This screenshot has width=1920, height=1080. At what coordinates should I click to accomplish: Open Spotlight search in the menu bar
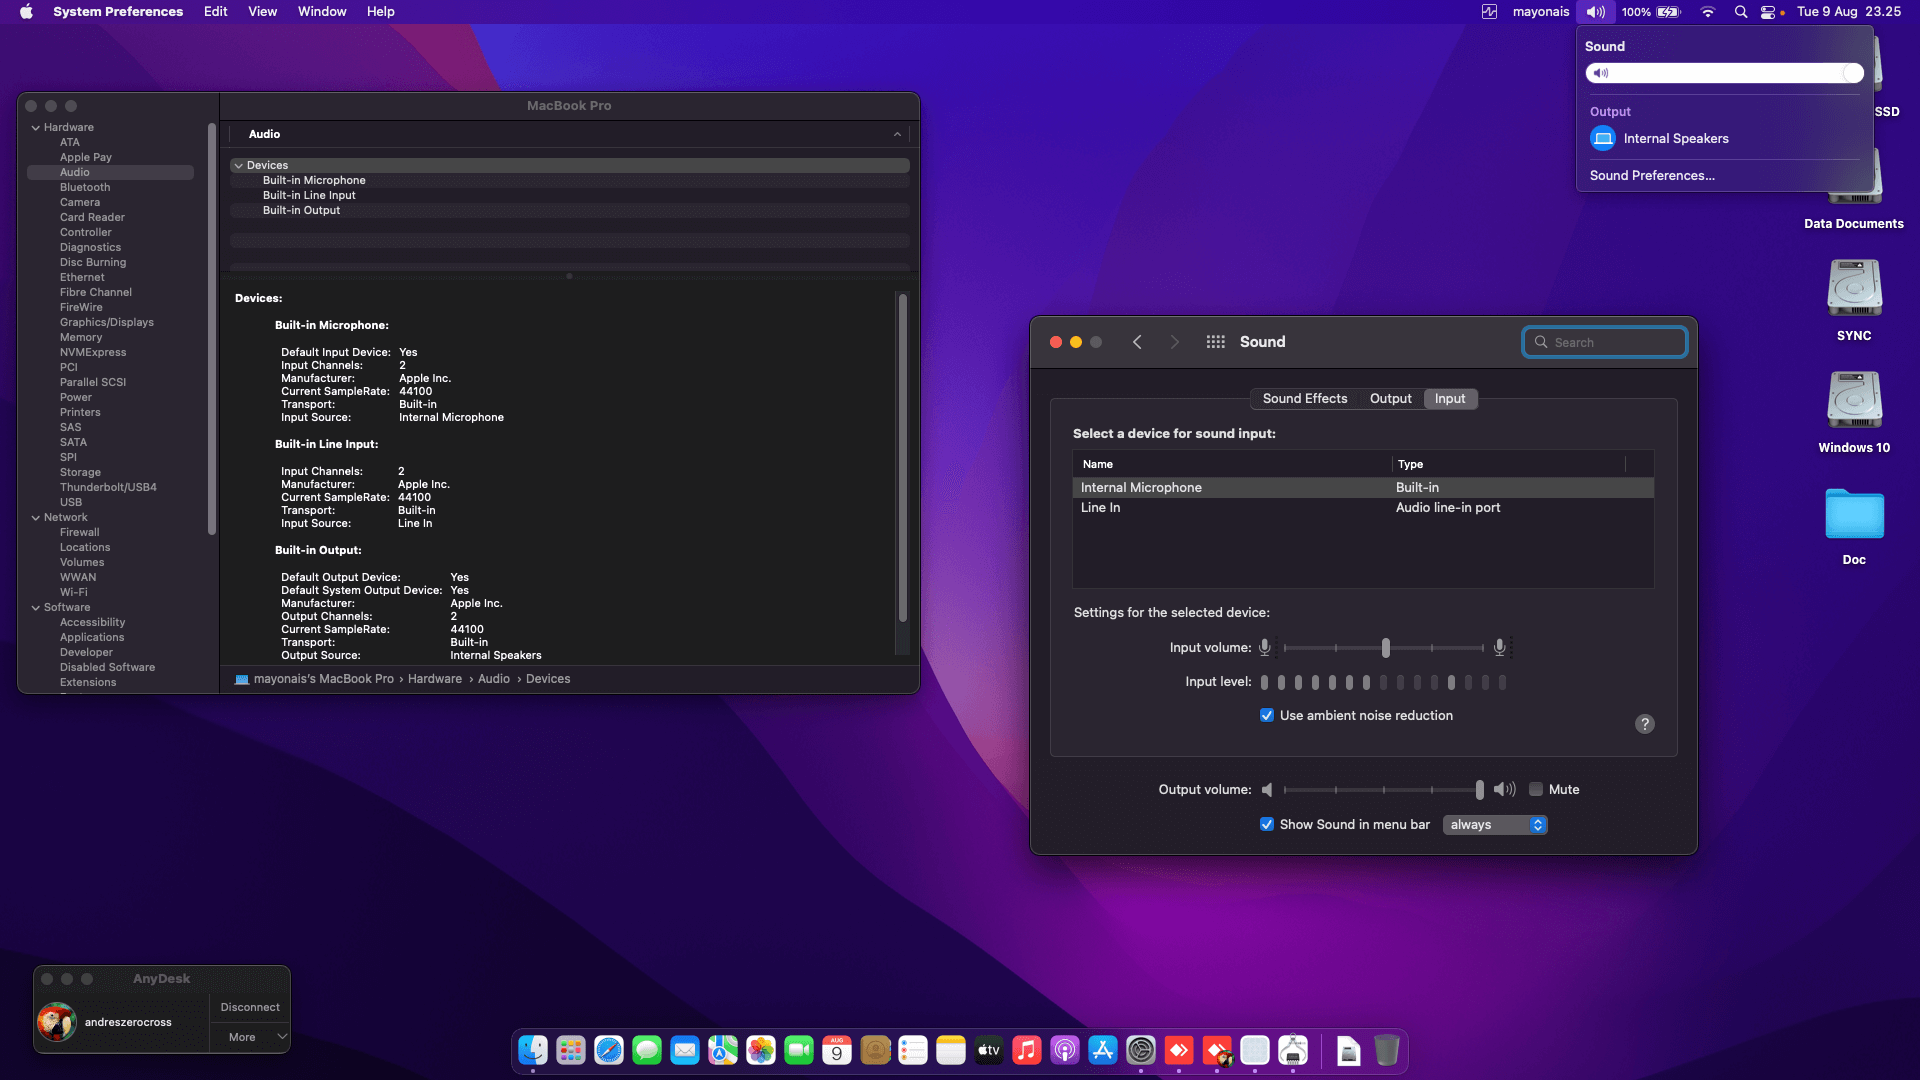point(1741,12)
